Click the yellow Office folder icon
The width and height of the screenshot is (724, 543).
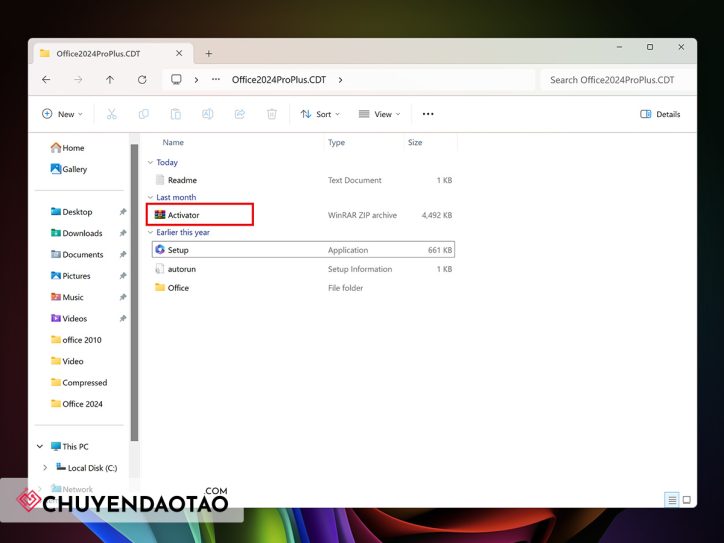pyautogui.click(x=160, y=287)
